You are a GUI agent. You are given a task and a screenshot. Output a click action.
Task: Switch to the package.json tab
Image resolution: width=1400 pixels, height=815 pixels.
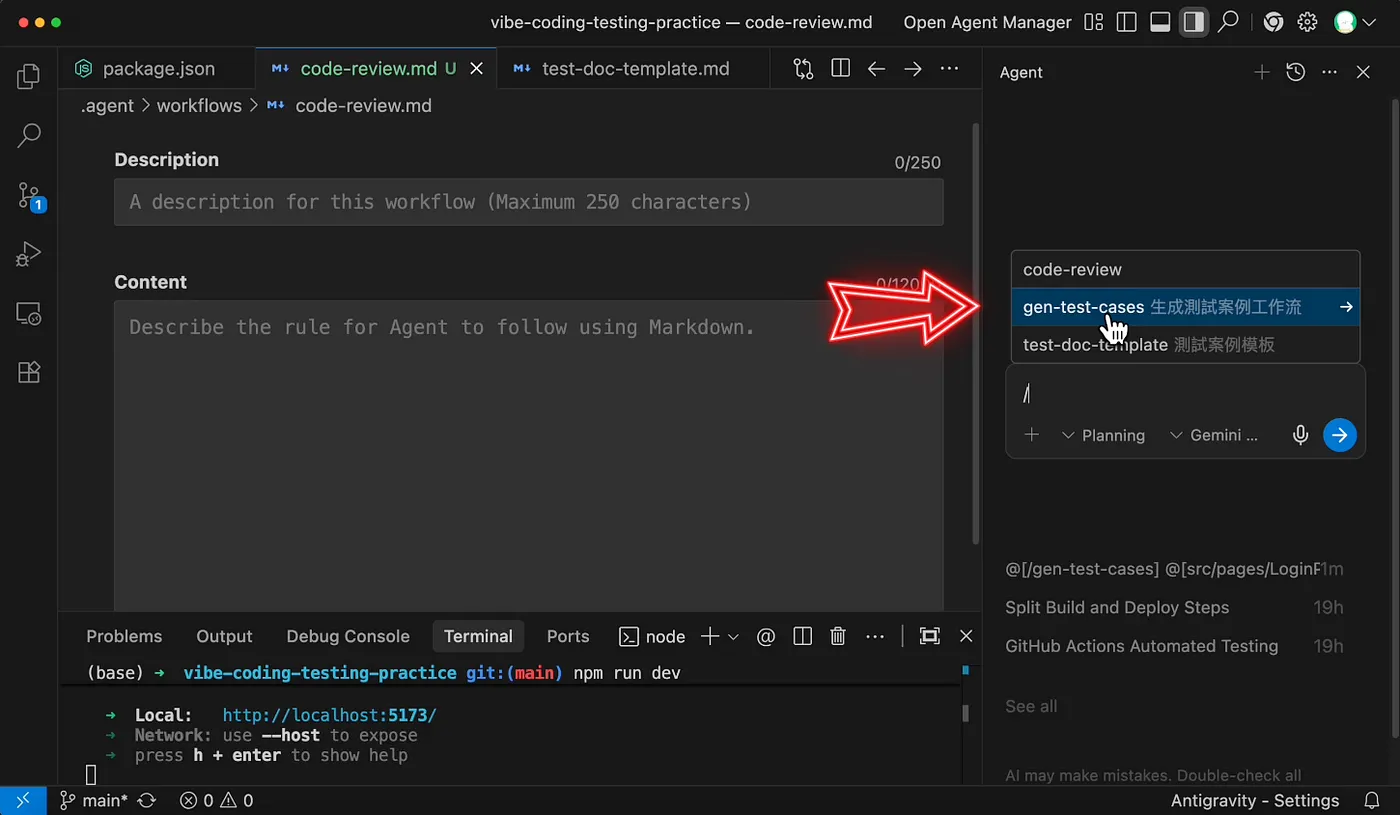click(157, 69)
